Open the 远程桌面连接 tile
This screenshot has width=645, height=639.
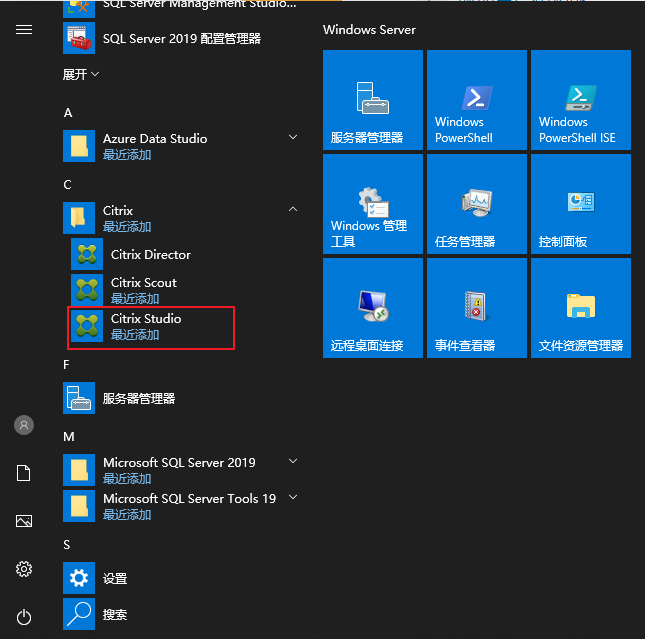[x=372, y=308]
